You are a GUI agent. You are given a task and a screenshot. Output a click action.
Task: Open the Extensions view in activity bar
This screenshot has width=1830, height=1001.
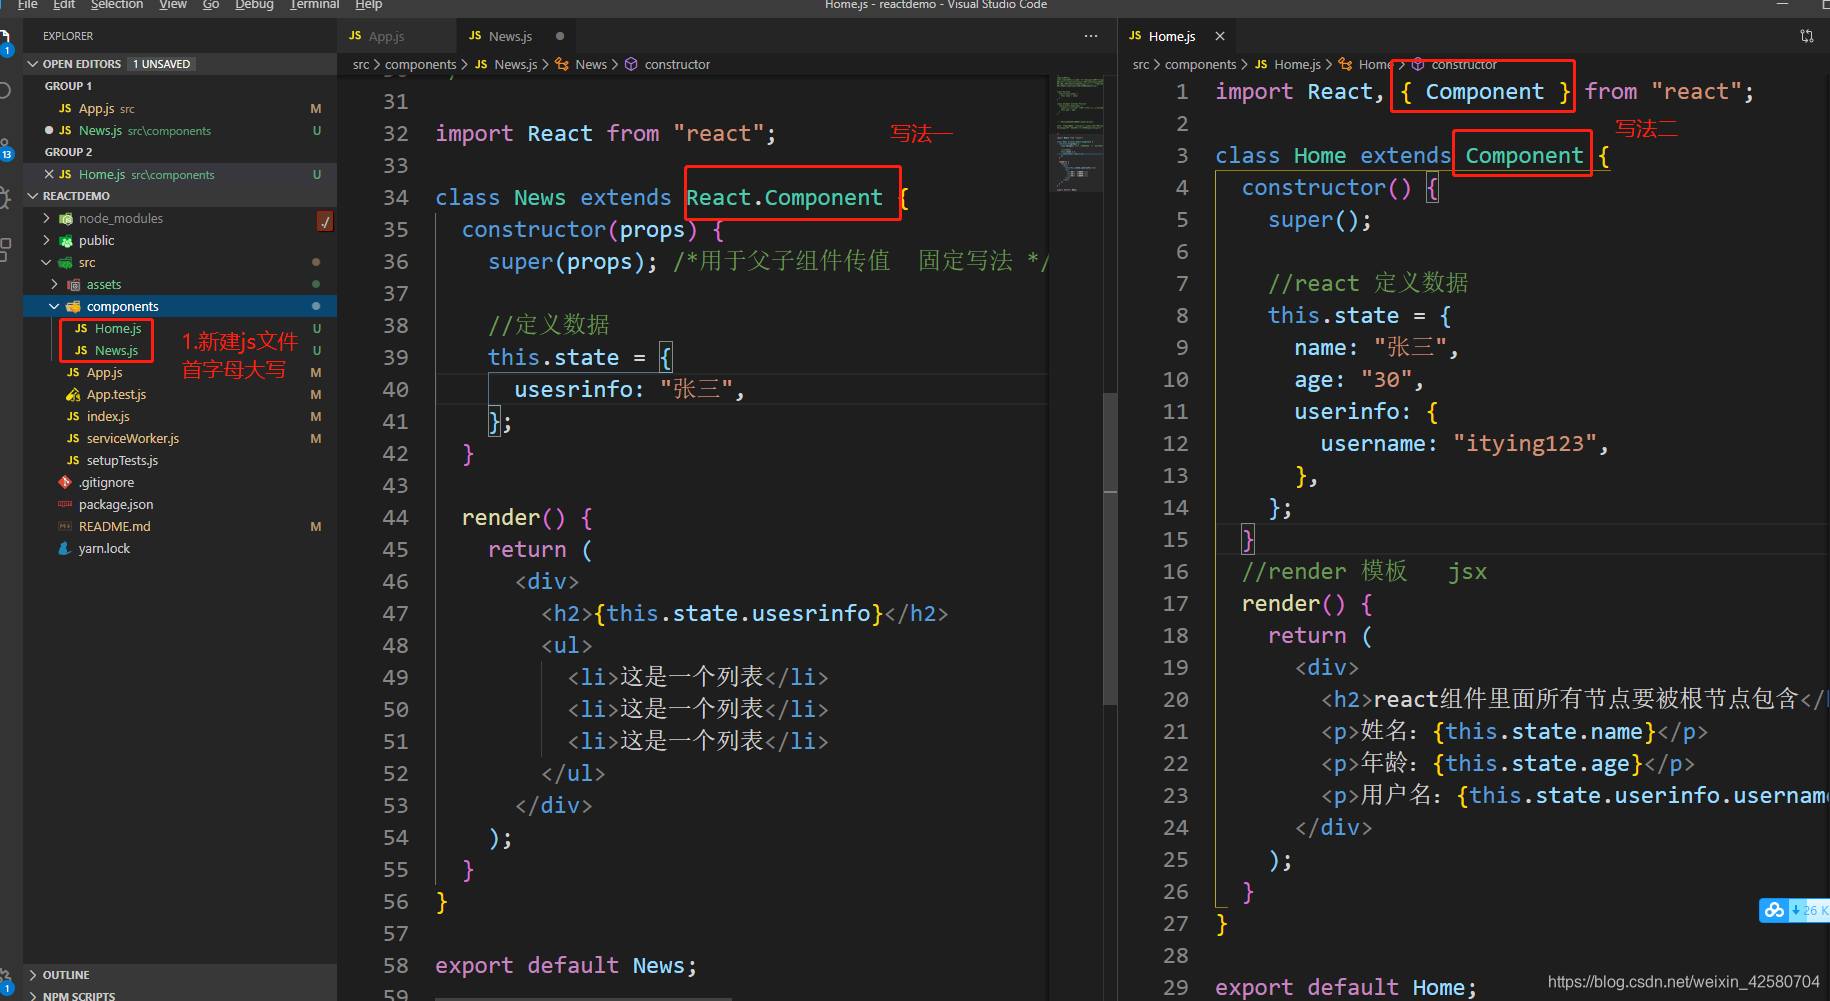pos(5,249)
